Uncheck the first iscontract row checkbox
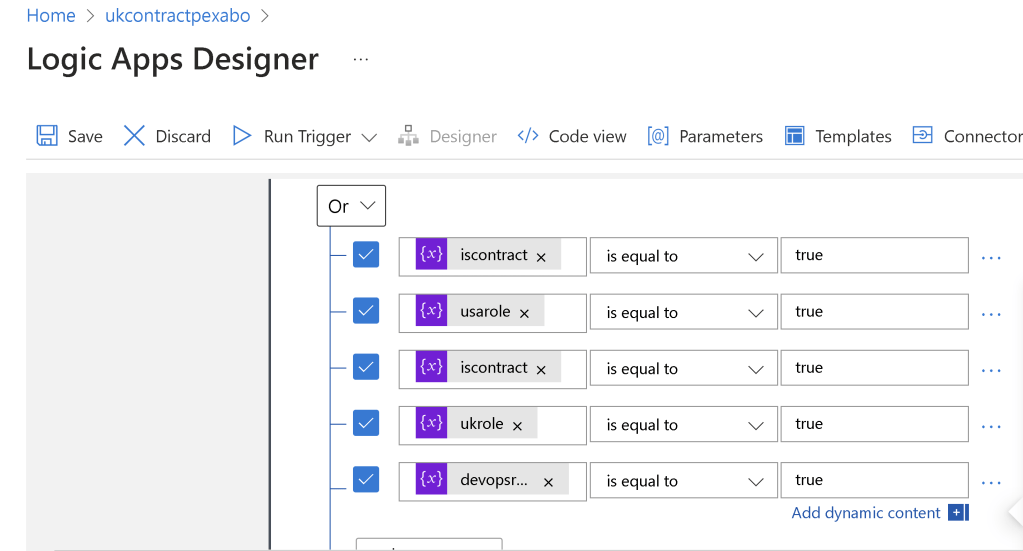The image size is (1023, 551). pyautogui.click(x=366, y=255)
